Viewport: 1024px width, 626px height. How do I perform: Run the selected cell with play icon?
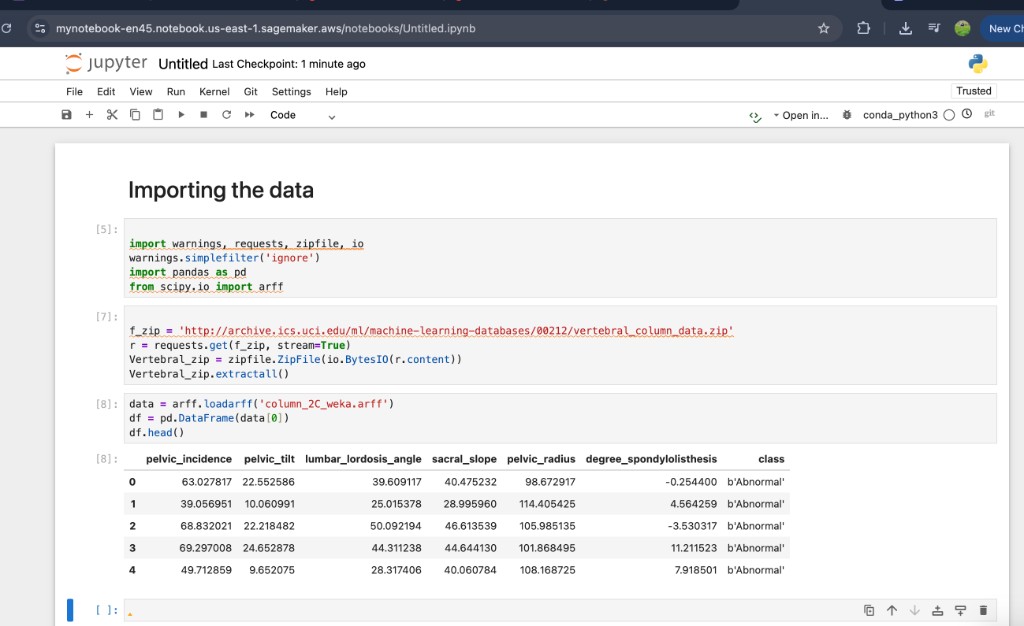182,115
